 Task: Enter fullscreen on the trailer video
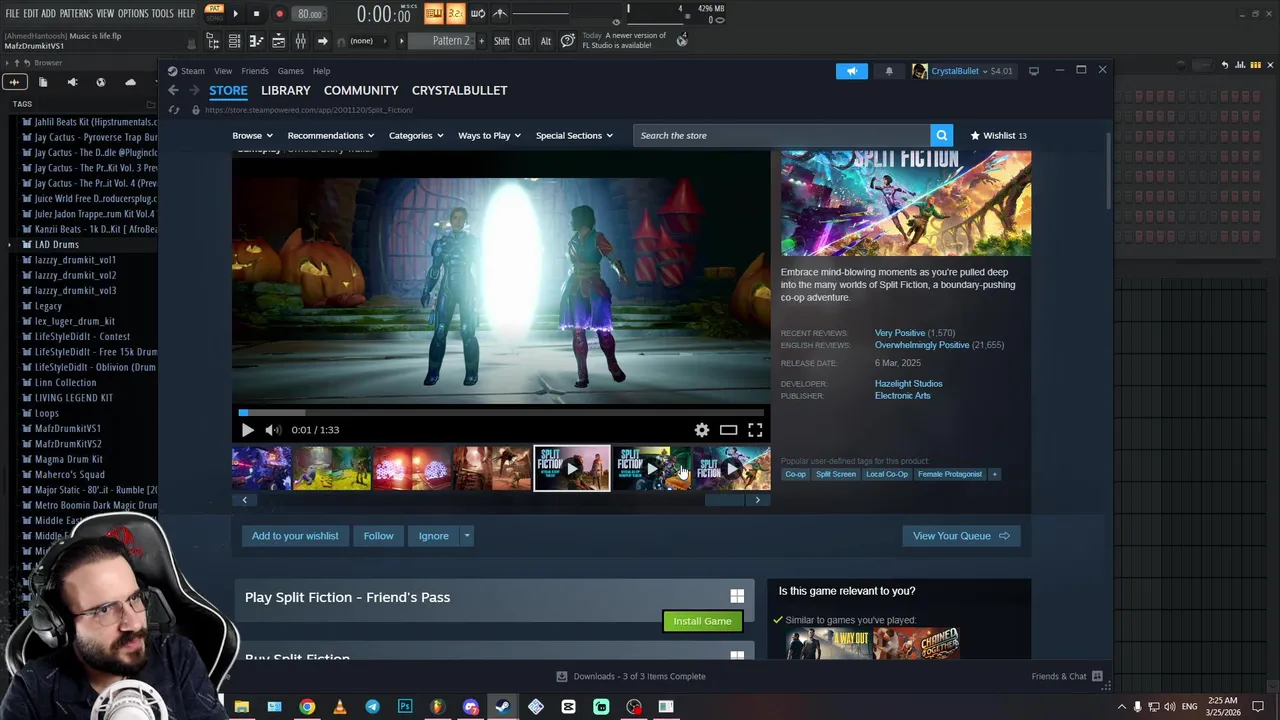pyautogui.click(x=755, y=430)
